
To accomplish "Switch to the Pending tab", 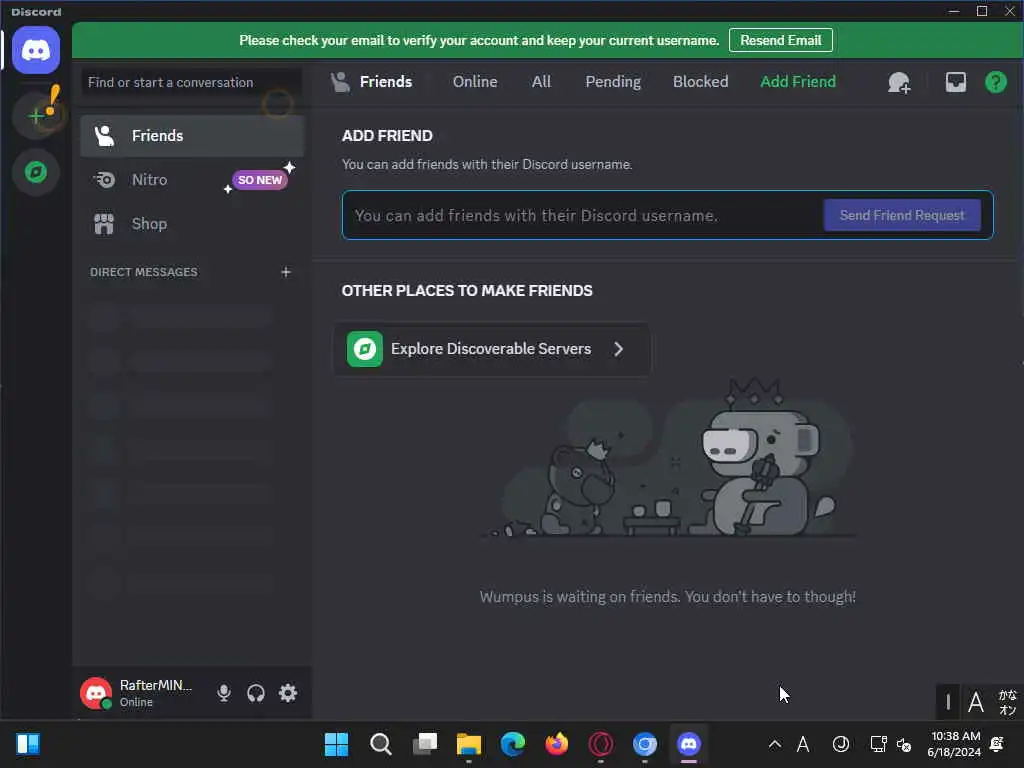I will coord(613,82).
